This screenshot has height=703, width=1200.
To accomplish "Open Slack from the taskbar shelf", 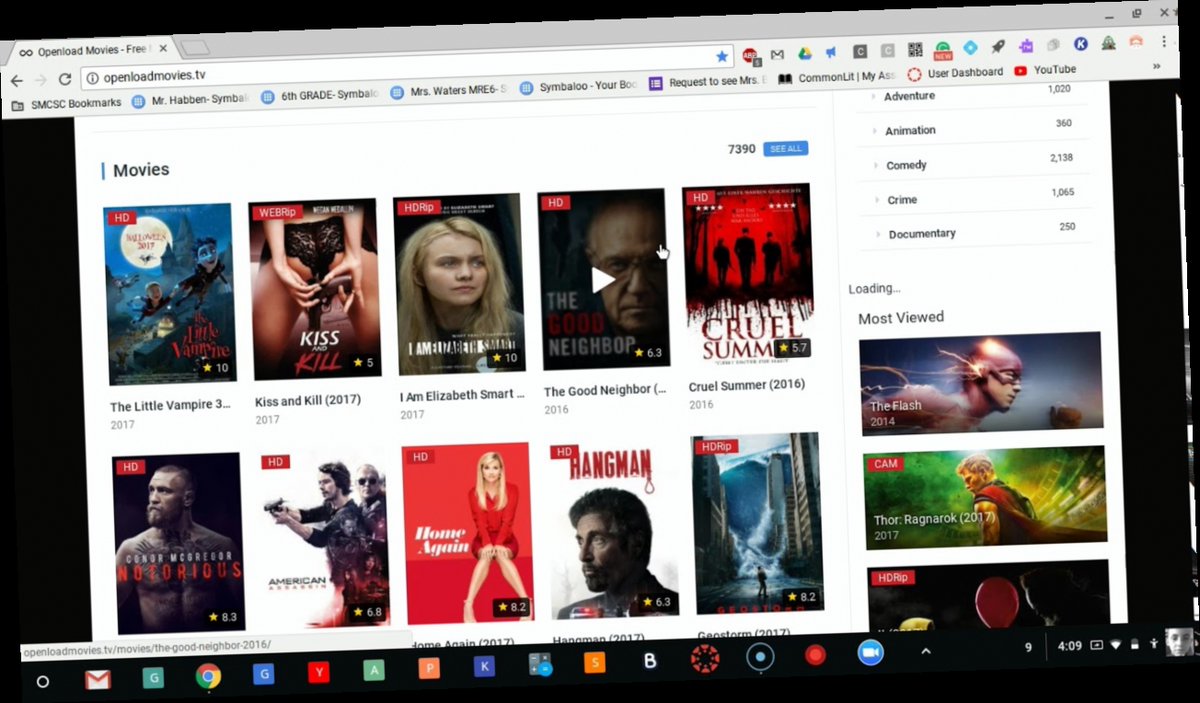I will (x=596, y=660).
